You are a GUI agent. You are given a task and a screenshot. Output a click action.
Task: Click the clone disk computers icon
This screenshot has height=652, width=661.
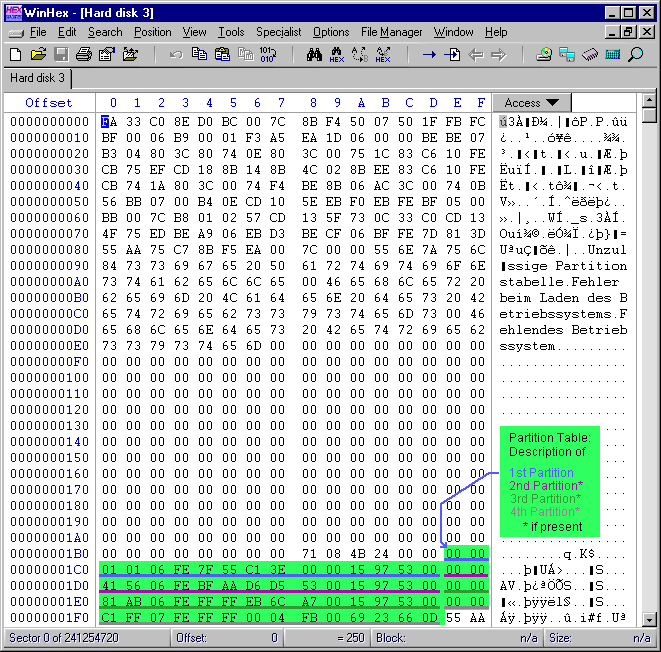(567, 55)
